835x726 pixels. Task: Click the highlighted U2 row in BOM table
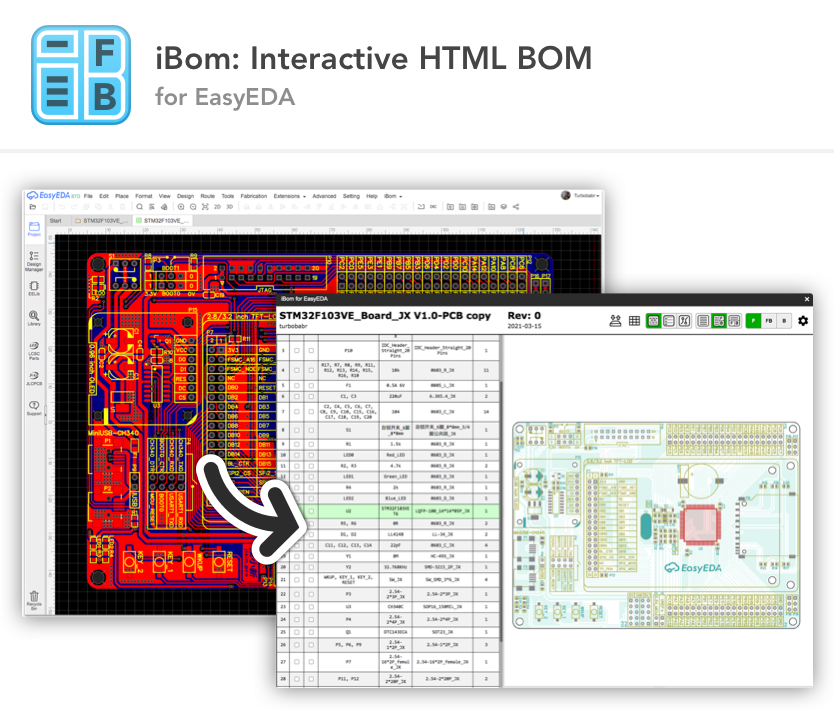[x=389, y=511]
